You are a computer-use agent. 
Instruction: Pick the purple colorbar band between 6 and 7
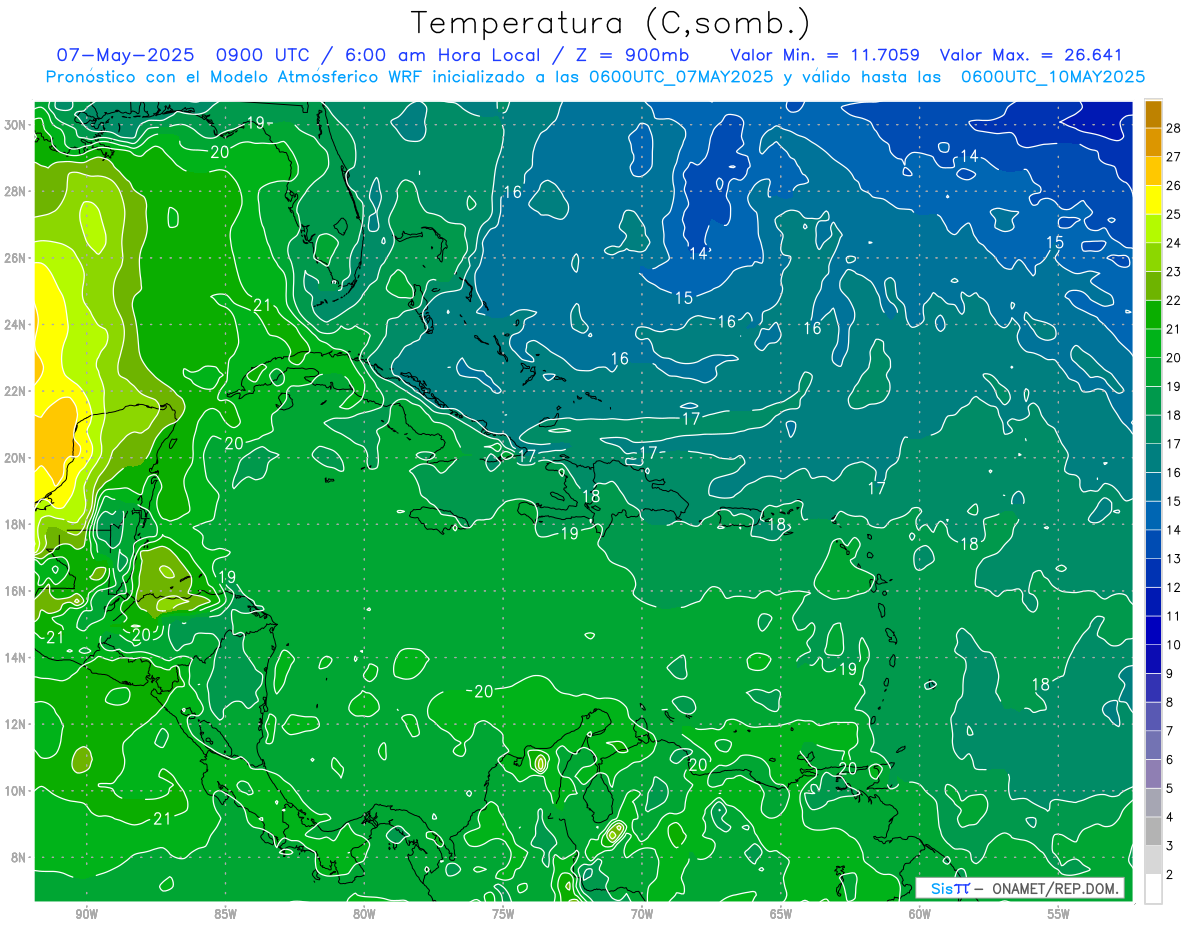(x=1153, y=745)
